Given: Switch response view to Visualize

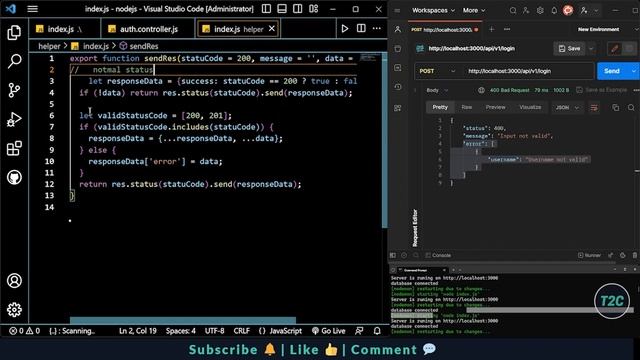Looking at the screenshot, I should coord(530,107).
